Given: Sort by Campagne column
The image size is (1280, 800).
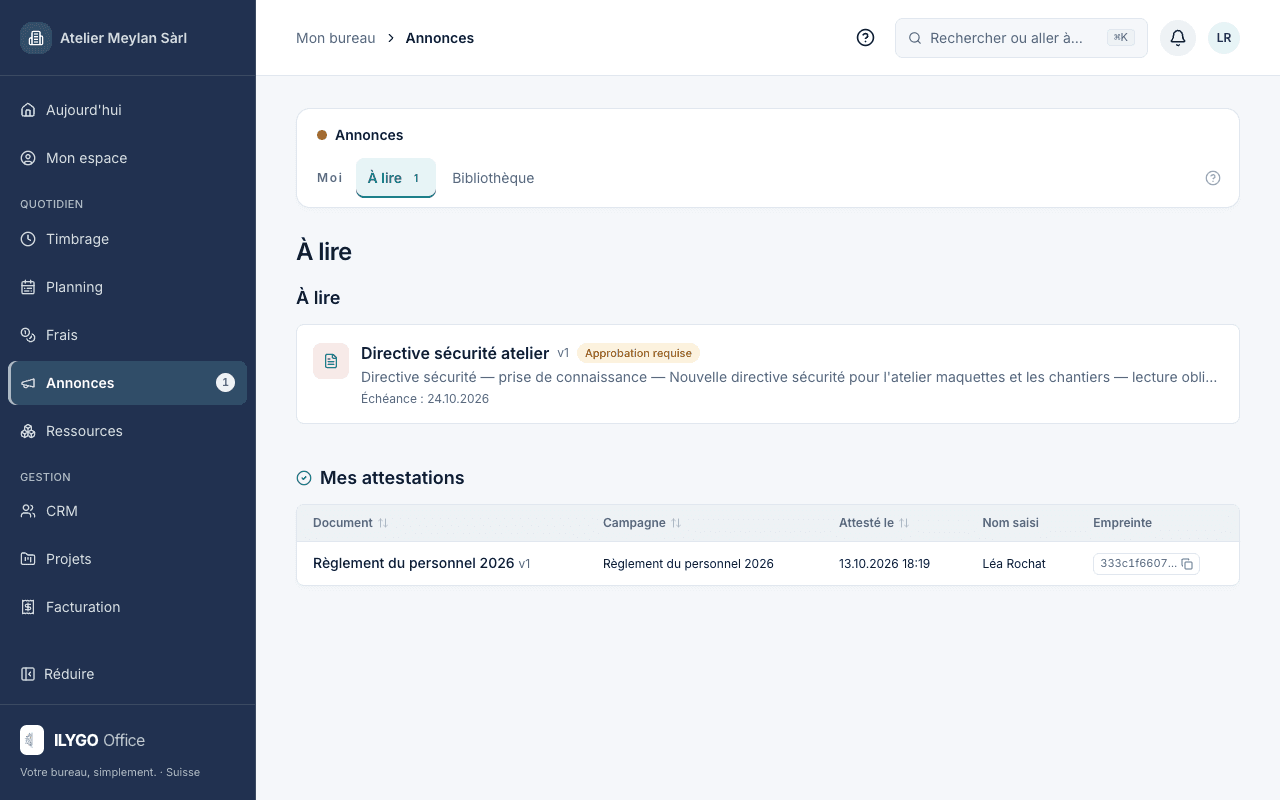Looking at the screenshot, I should pyautogui.click(x=642, y=523).
